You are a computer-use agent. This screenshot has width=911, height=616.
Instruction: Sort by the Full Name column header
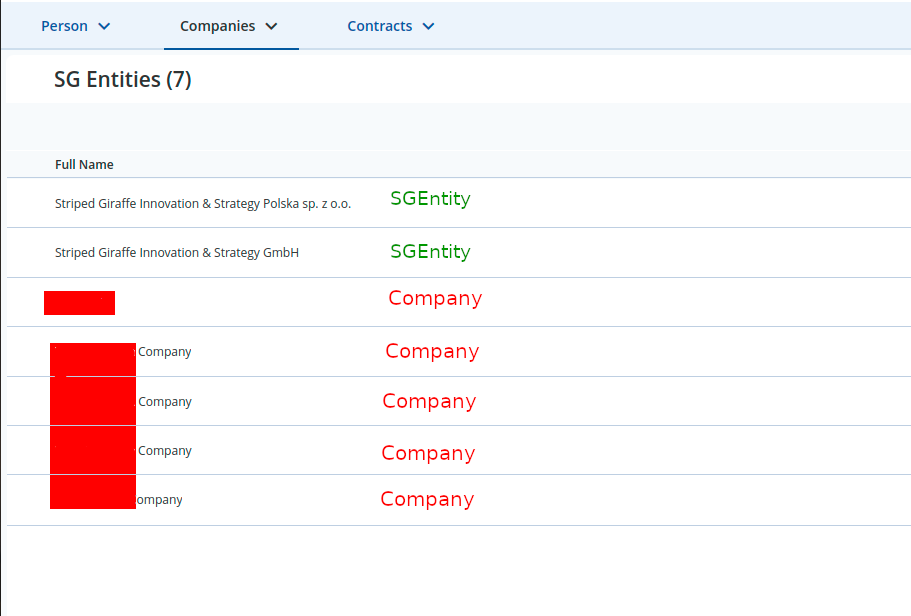coord(84,164)
